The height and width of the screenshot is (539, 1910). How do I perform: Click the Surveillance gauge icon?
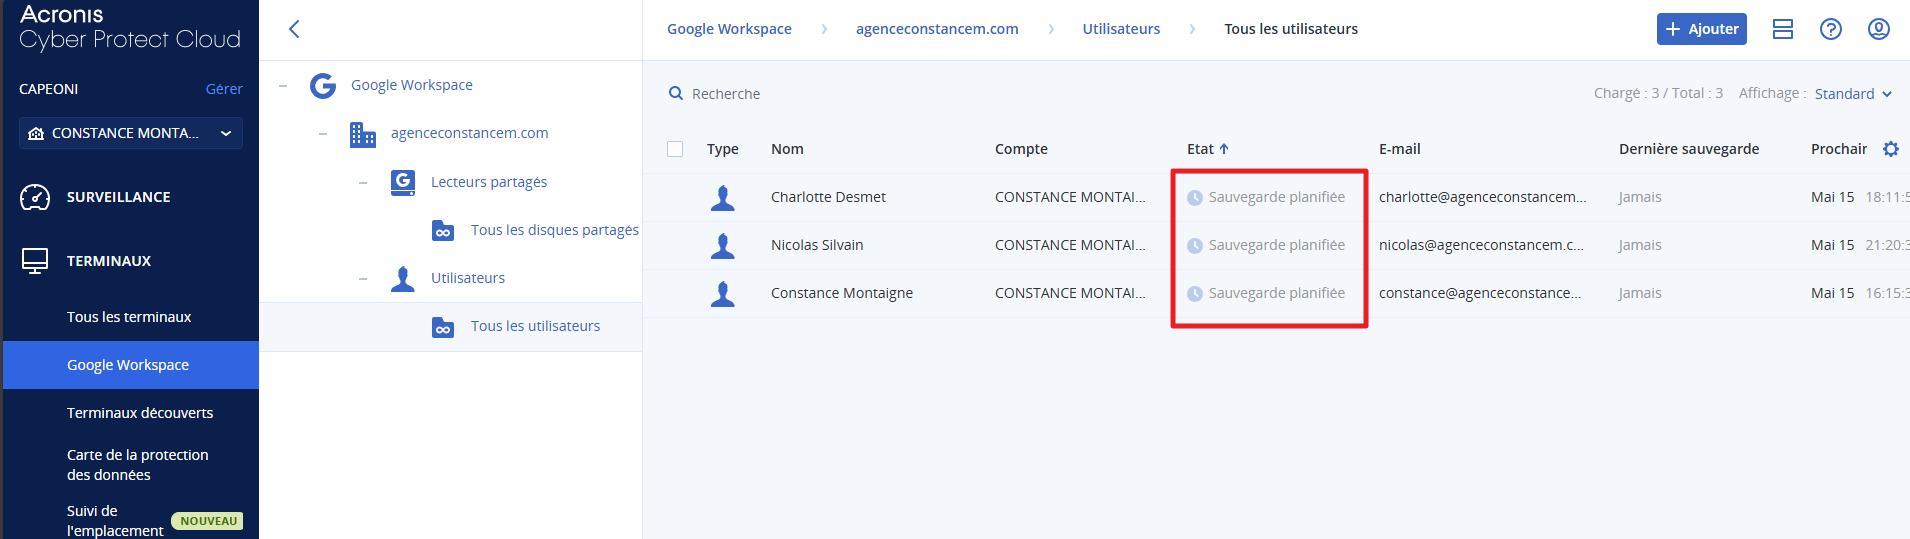(x=35, y=197)
